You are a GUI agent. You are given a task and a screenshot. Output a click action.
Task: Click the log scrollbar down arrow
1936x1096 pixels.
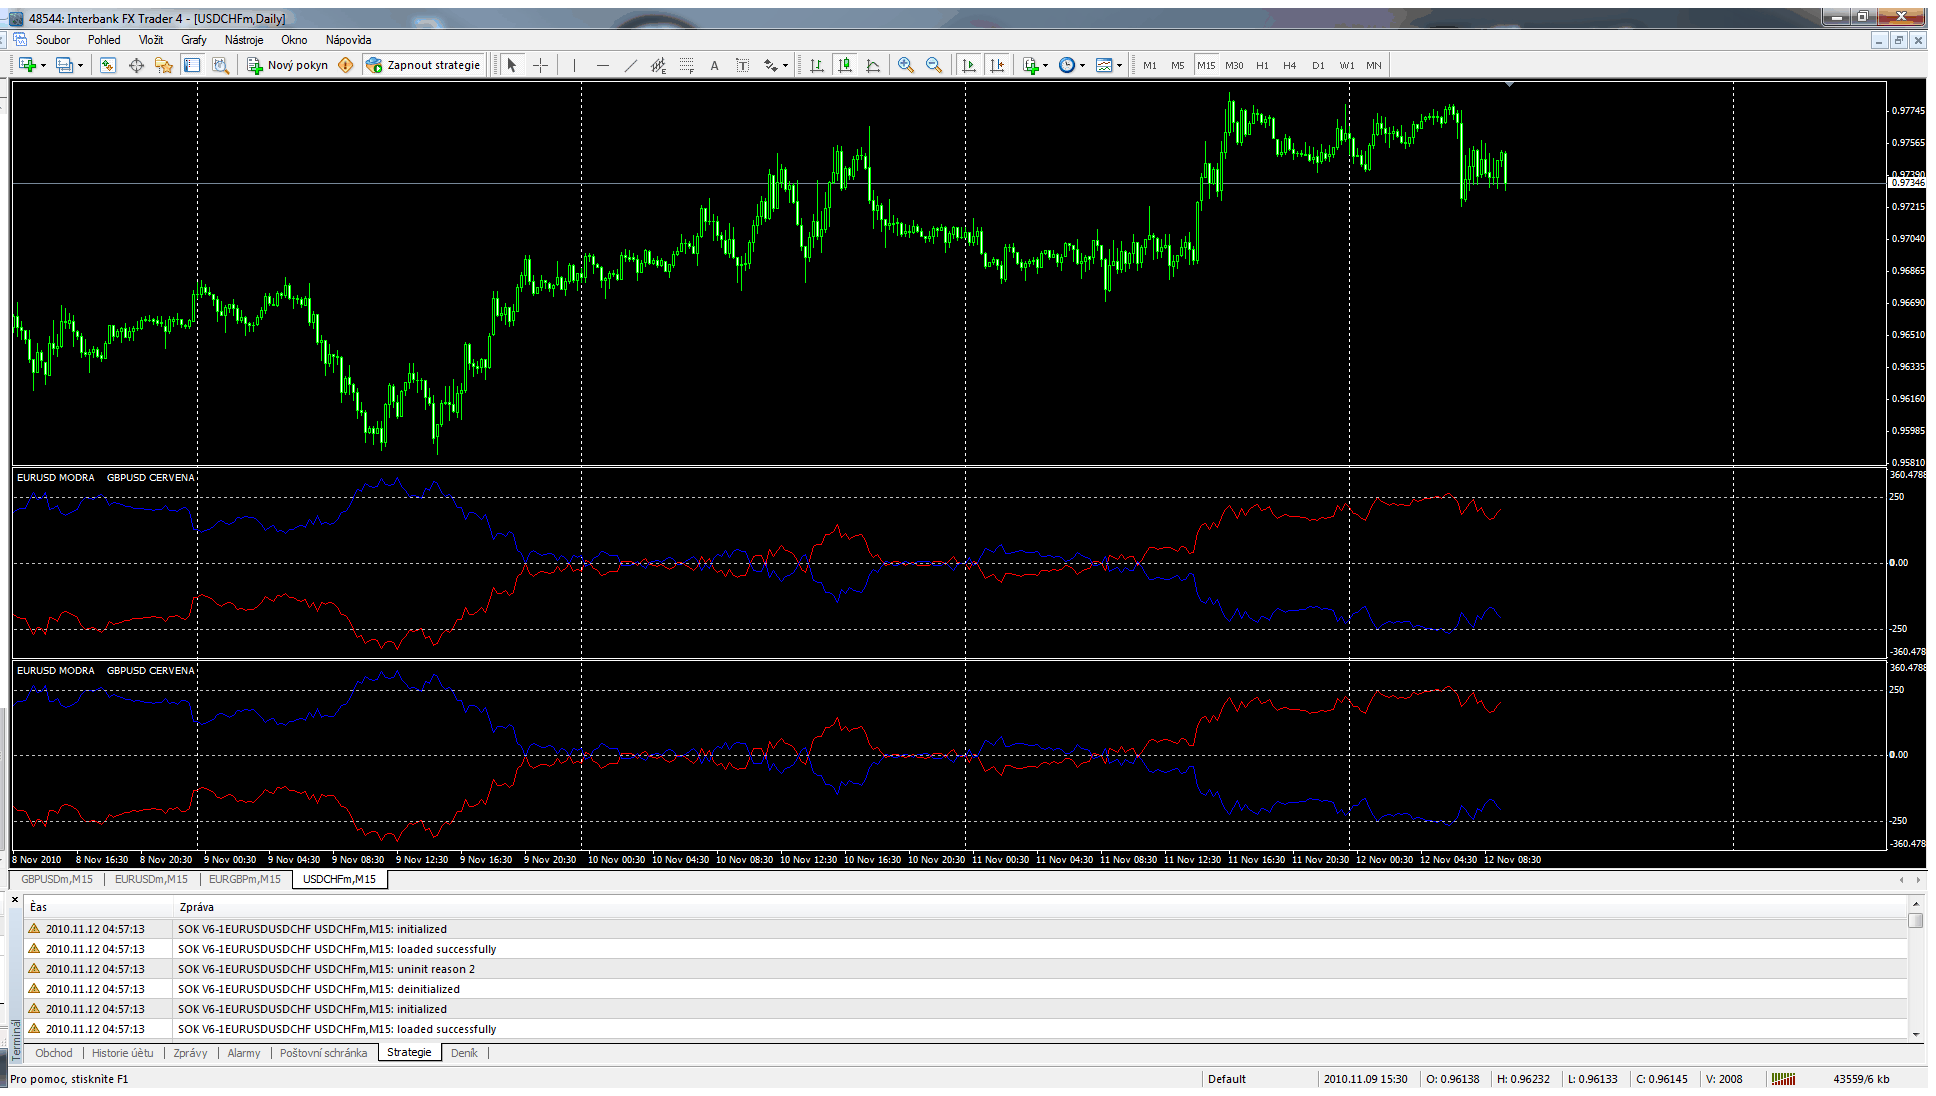click(1916, 1034)
